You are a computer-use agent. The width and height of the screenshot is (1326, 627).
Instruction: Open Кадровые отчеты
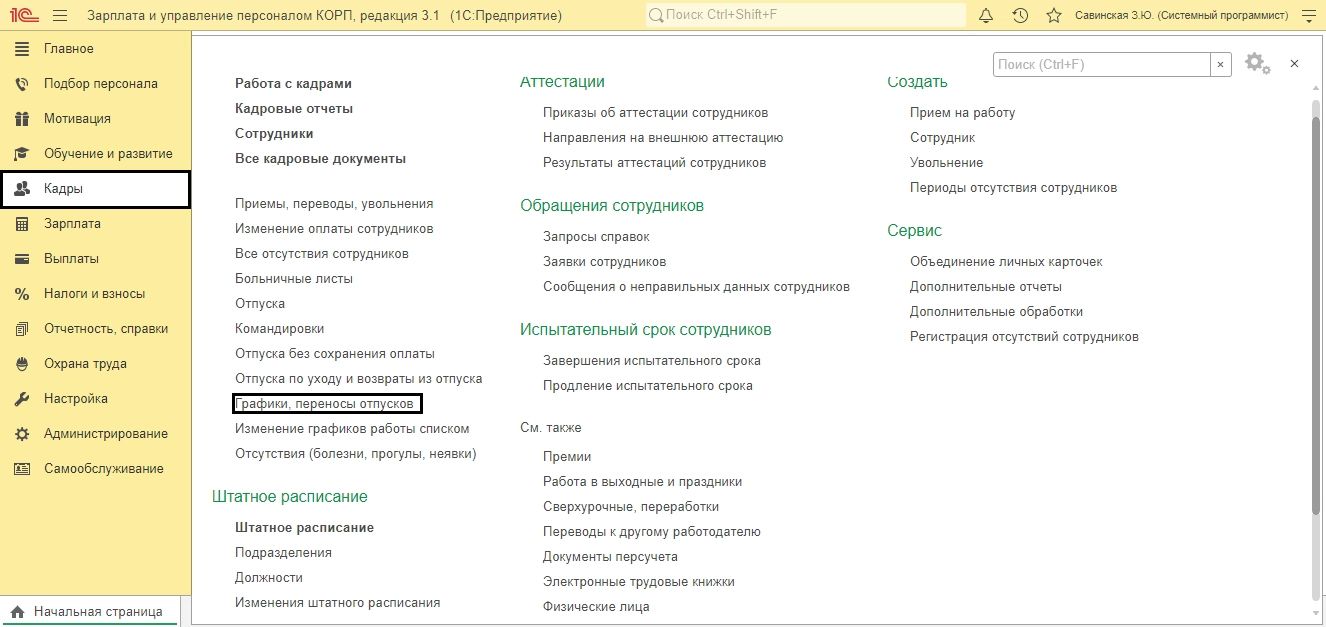click(x=294, y=109)
